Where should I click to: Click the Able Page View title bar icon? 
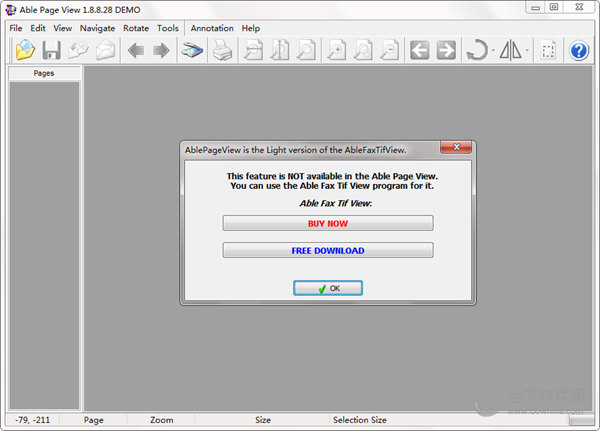pos(11,10)
